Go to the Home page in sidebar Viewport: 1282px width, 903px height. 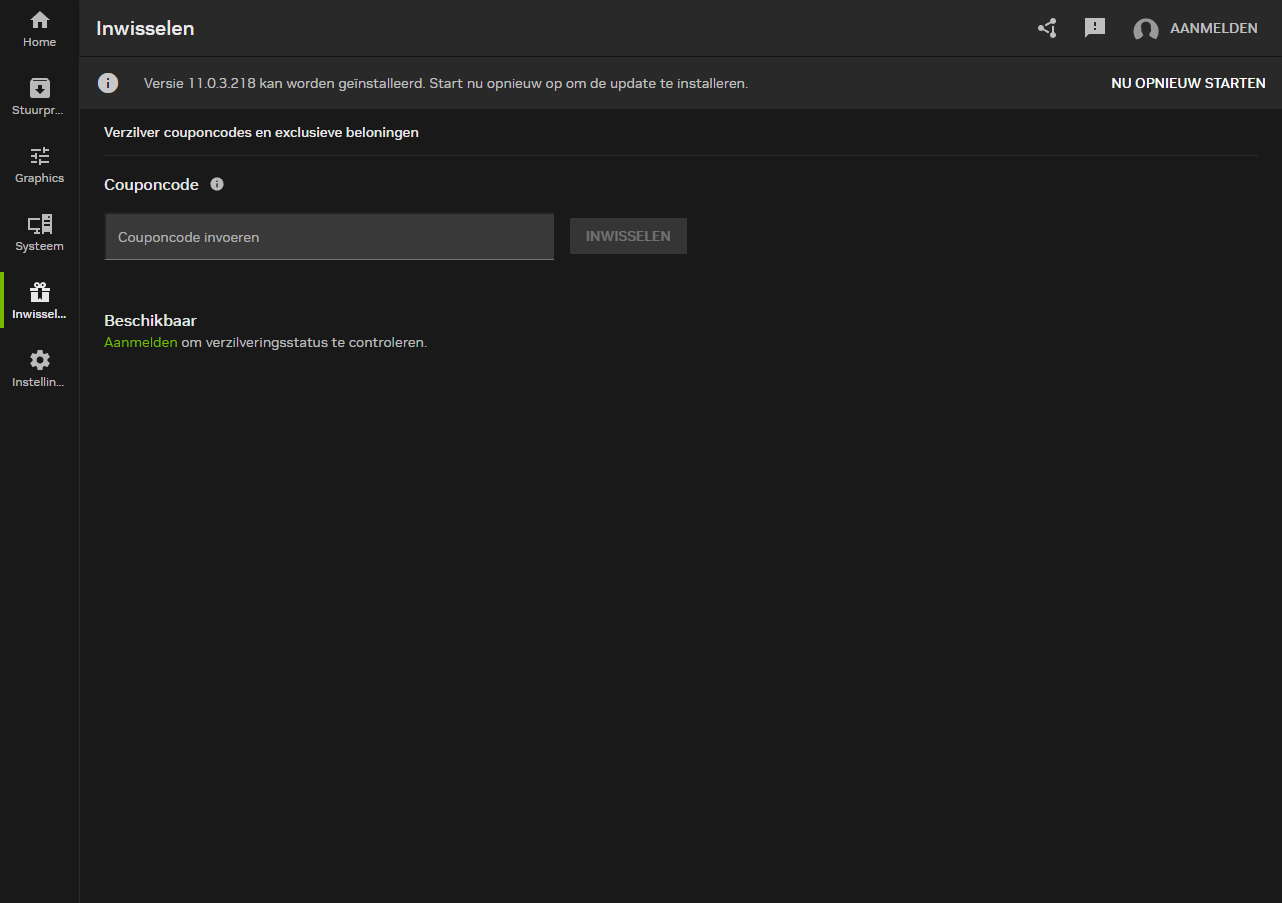[x=40, y=21]
